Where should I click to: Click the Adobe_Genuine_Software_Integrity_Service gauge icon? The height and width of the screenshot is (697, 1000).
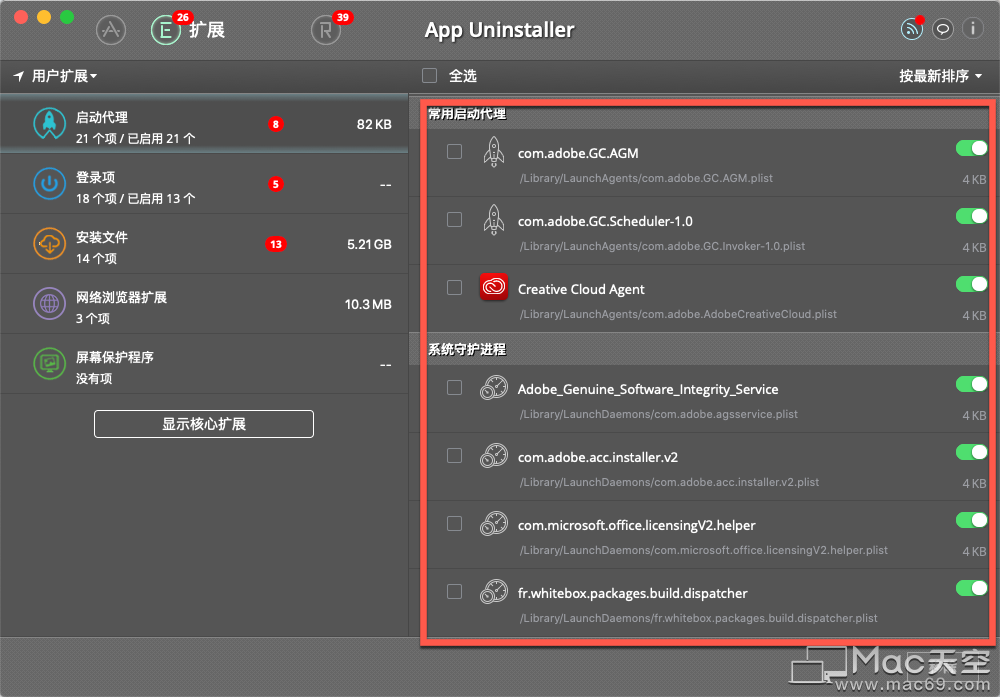click(494, 388)
